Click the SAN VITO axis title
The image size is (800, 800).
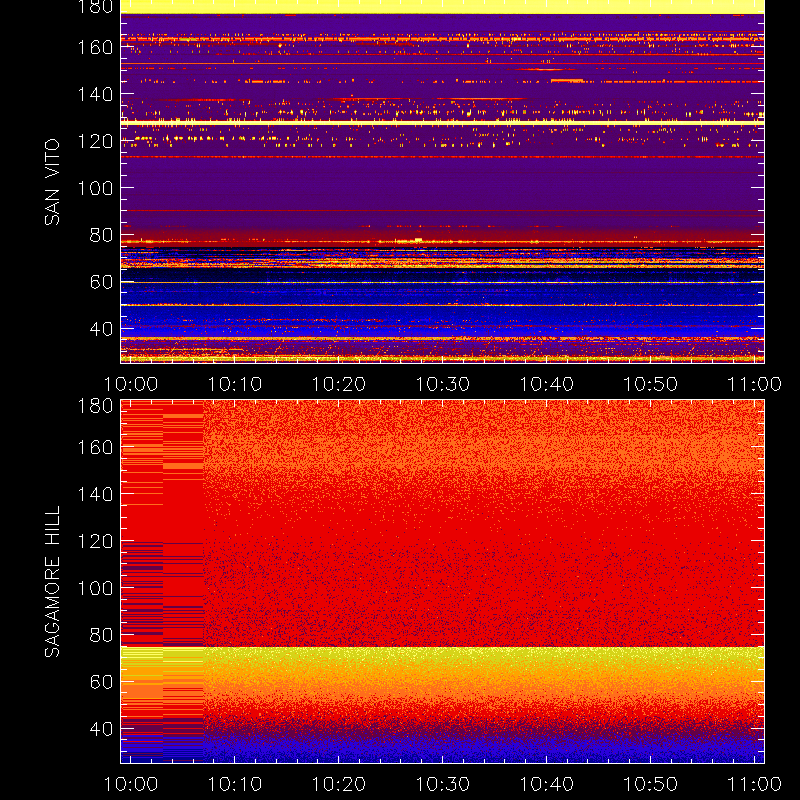(x=52, y=182)
